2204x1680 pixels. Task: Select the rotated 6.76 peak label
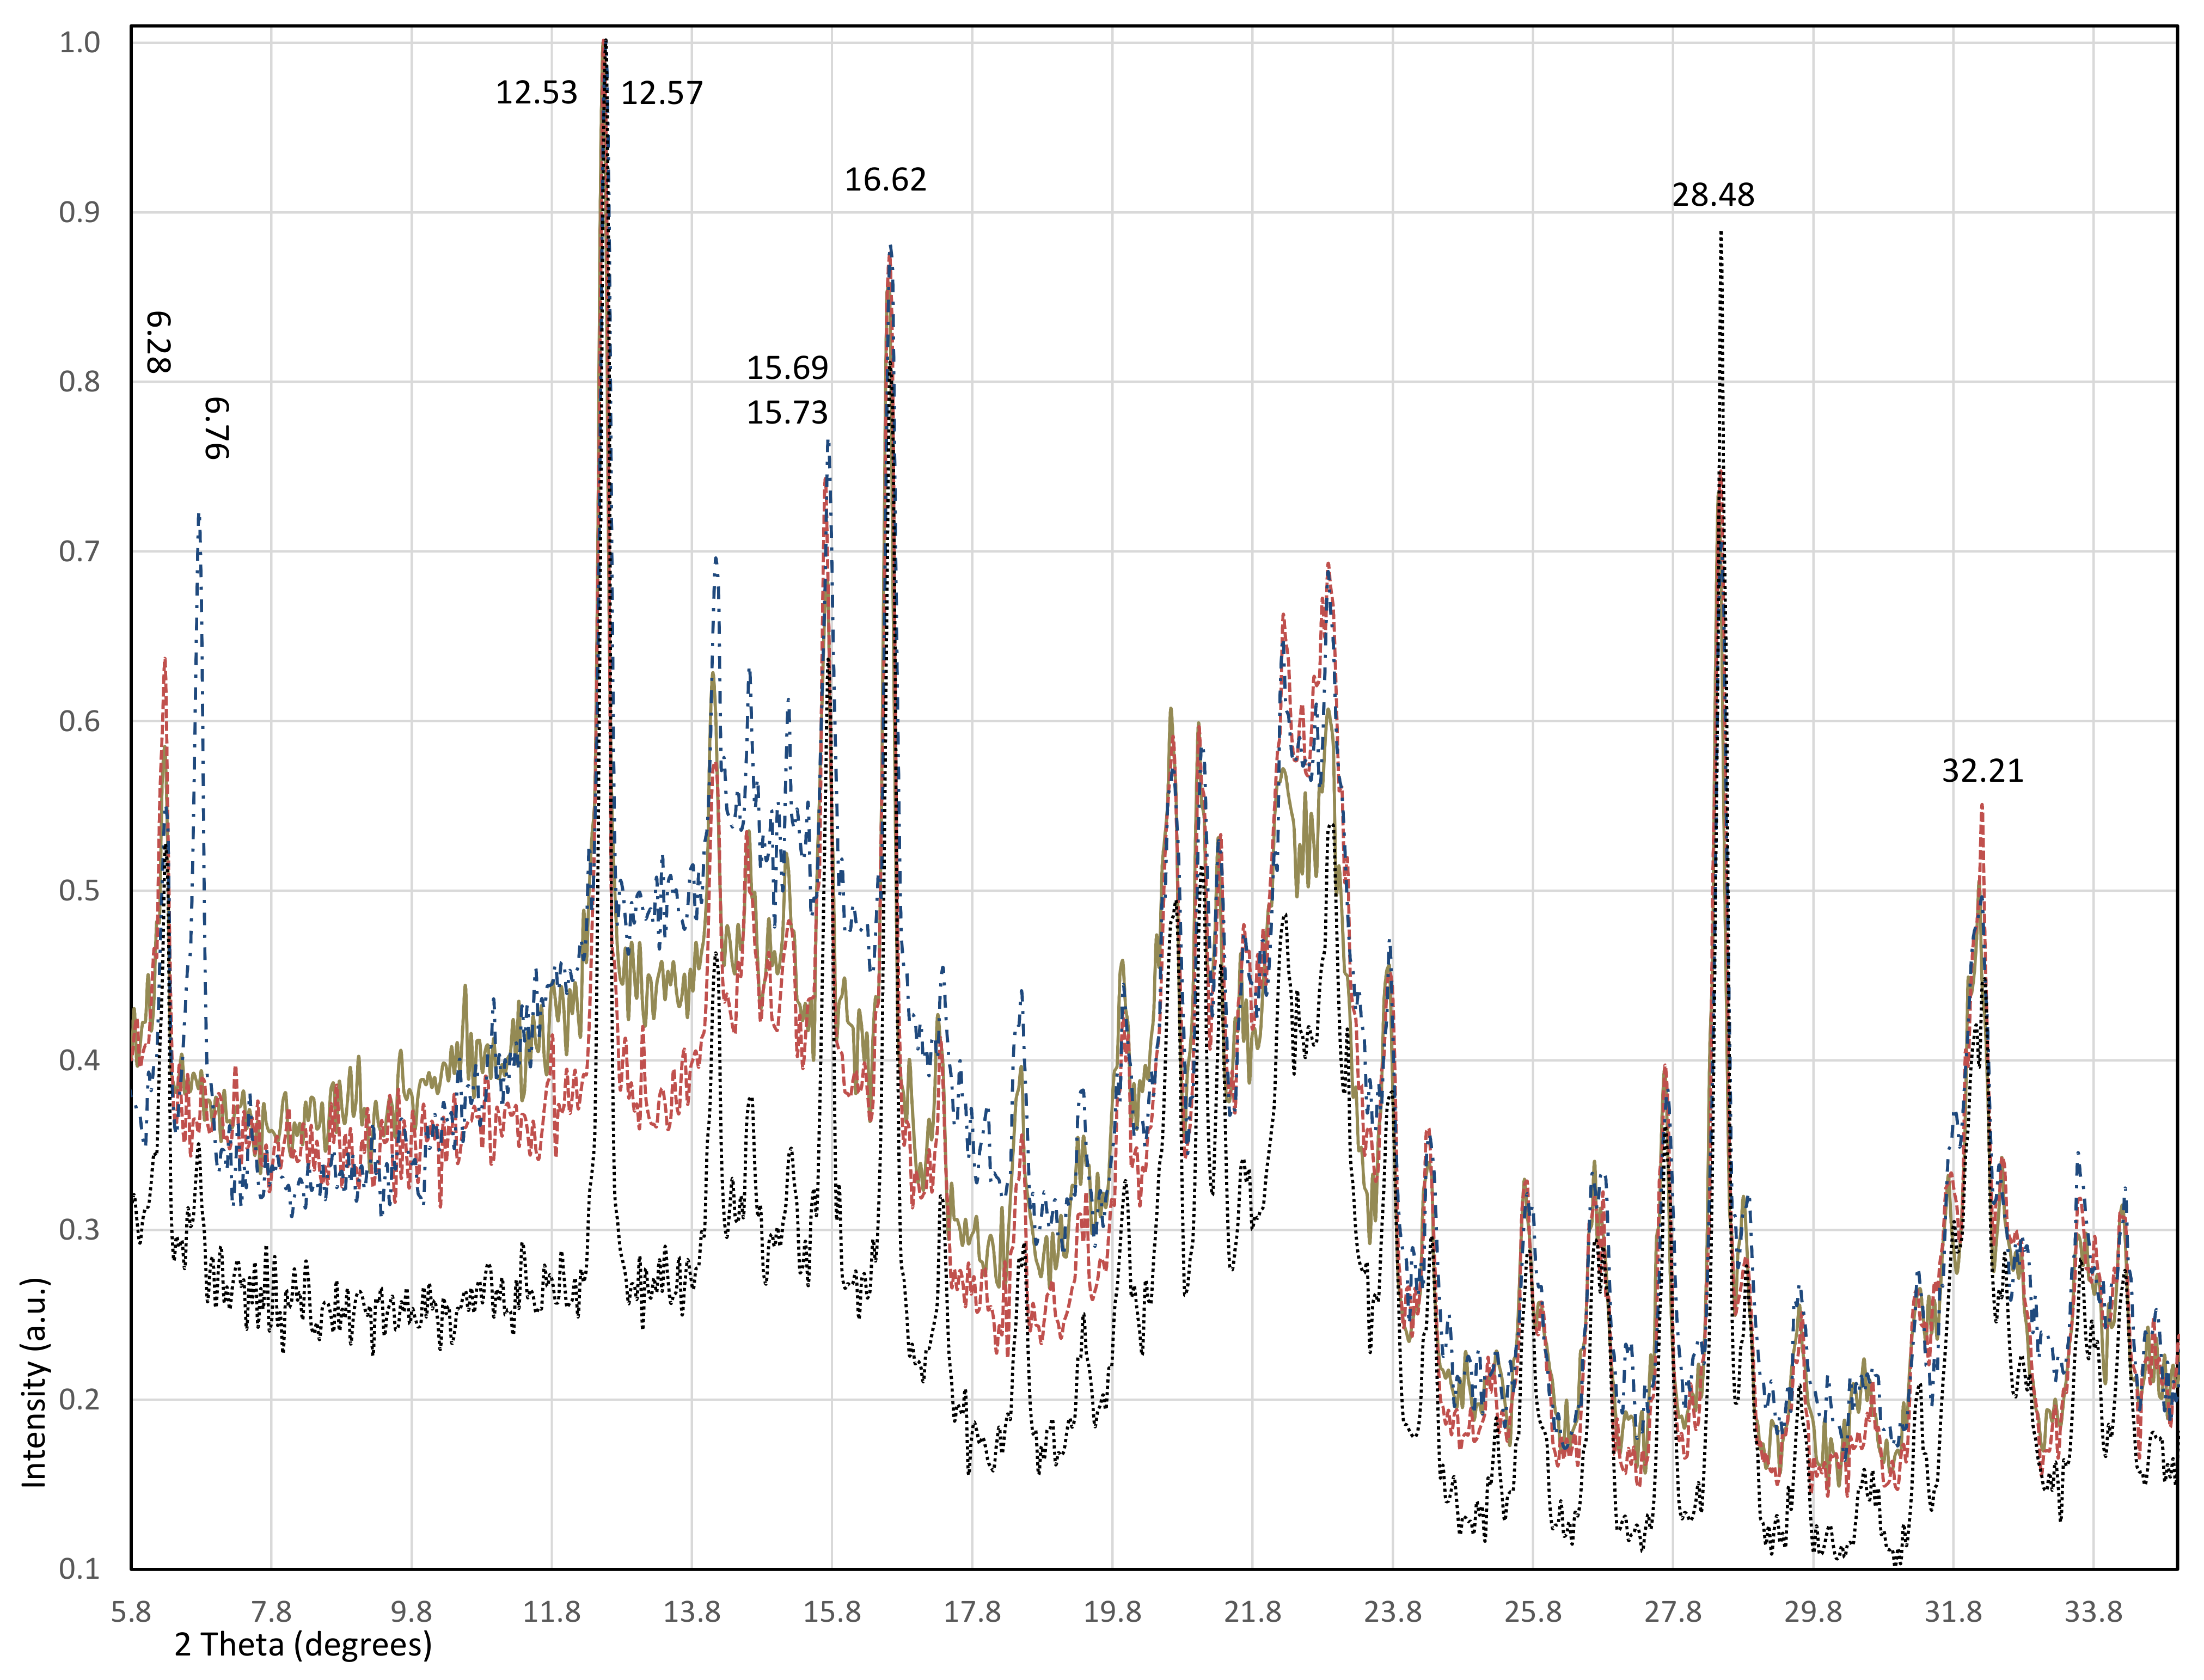coord(217,428)
